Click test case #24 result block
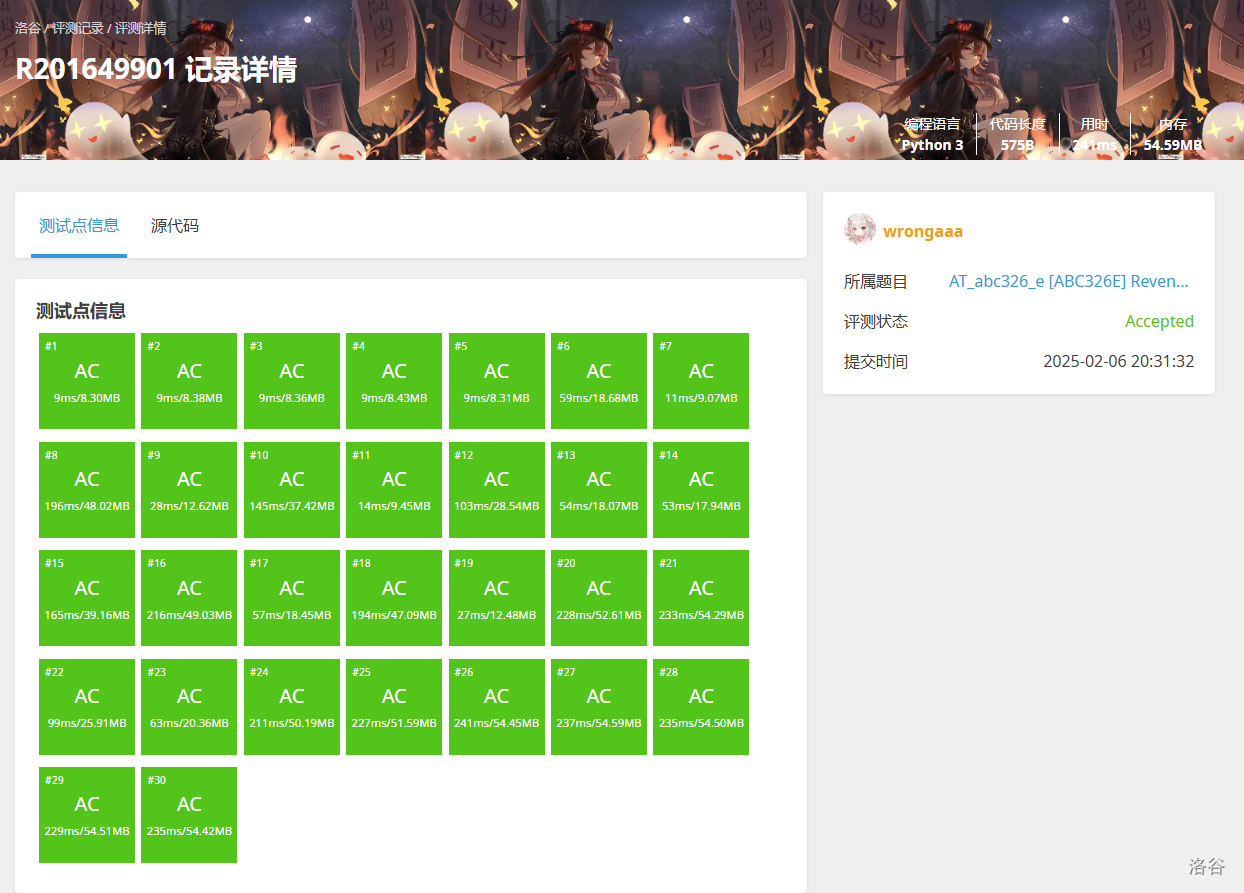1244x893 pixels. coord(292,707)
